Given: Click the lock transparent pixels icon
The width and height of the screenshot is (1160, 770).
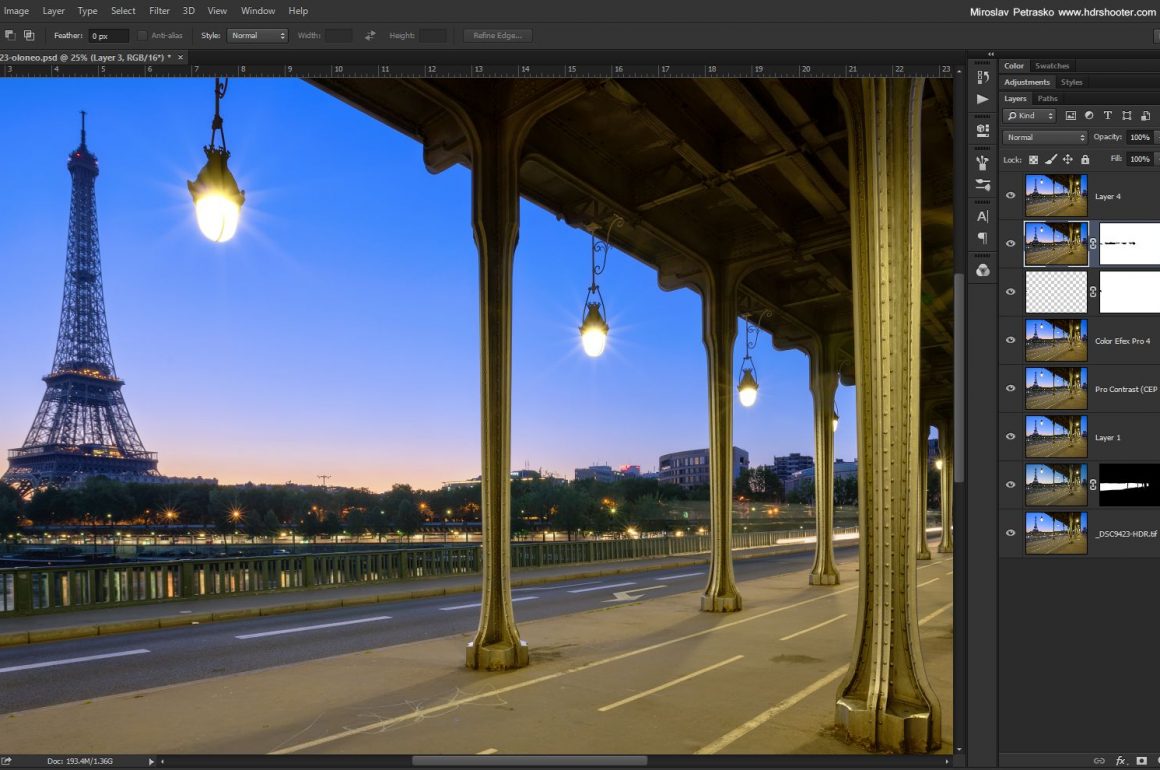Looking at the screenshot, I should (x=1033, y=159).
